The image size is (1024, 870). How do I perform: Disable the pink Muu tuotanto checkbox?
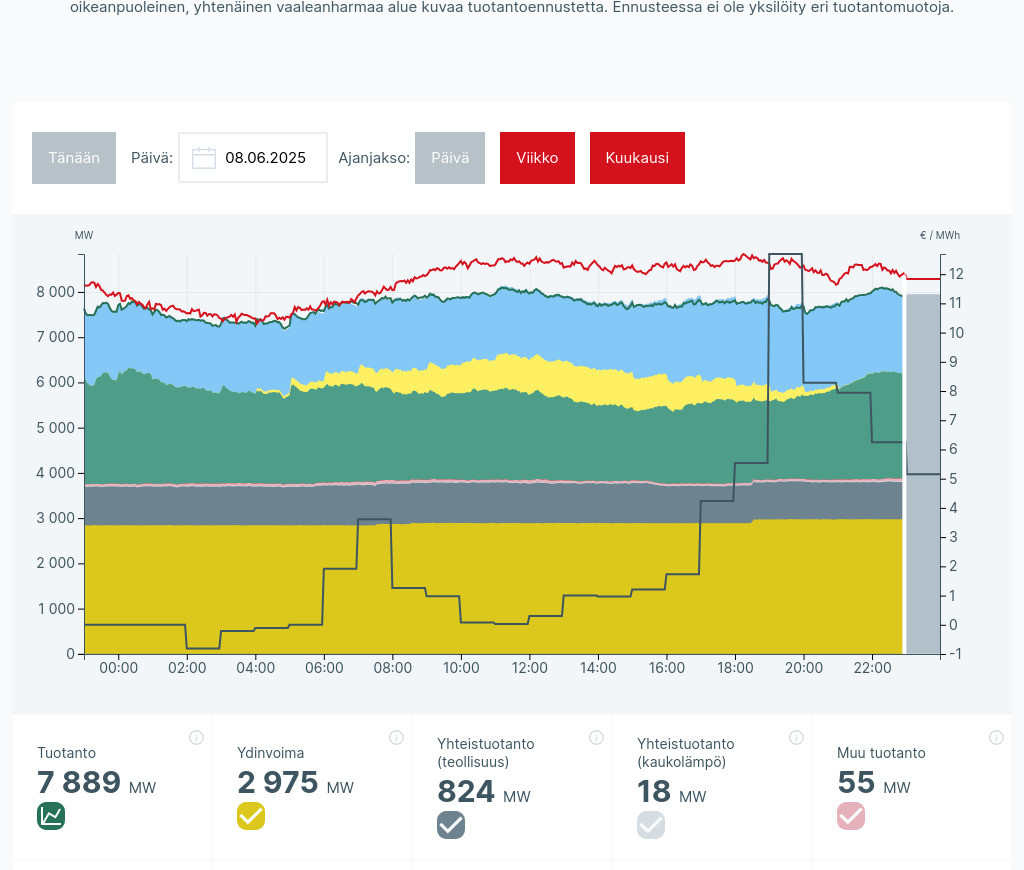[x=851, y=816]
